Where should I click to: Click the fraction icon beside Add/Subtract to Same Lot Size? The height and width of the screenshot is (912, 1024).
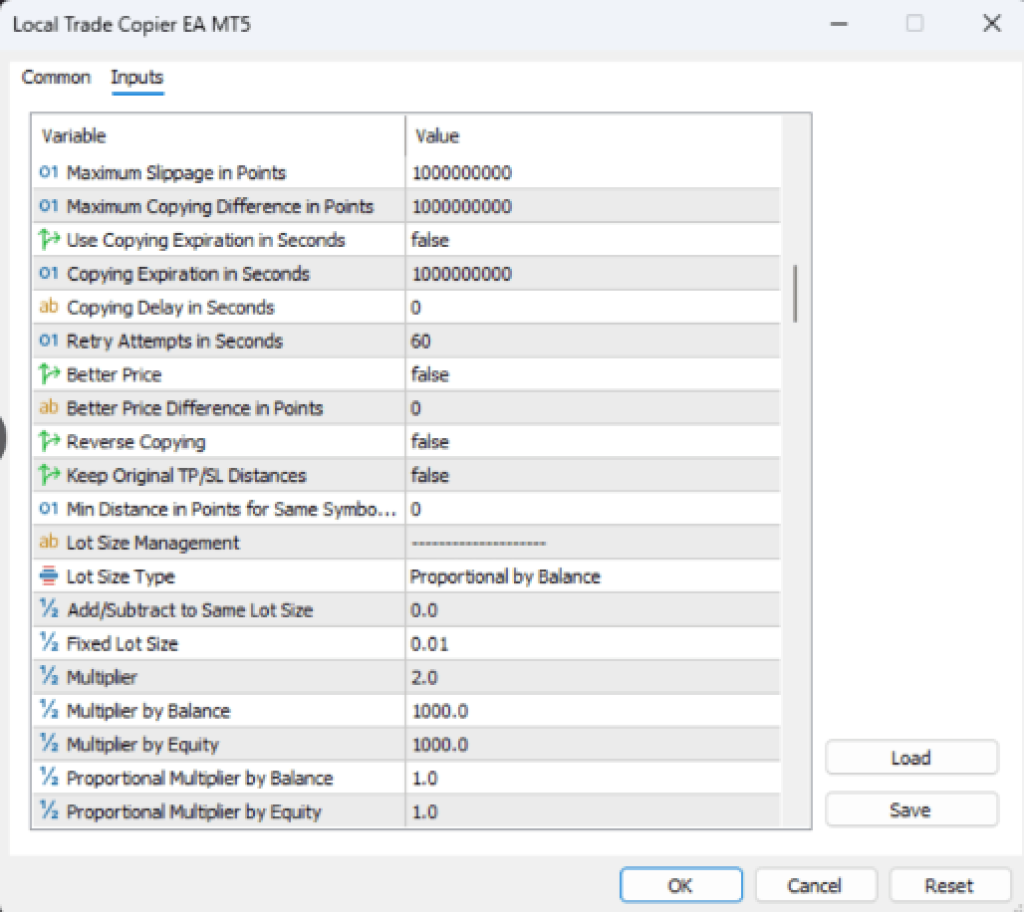click(x=49, y=610)
